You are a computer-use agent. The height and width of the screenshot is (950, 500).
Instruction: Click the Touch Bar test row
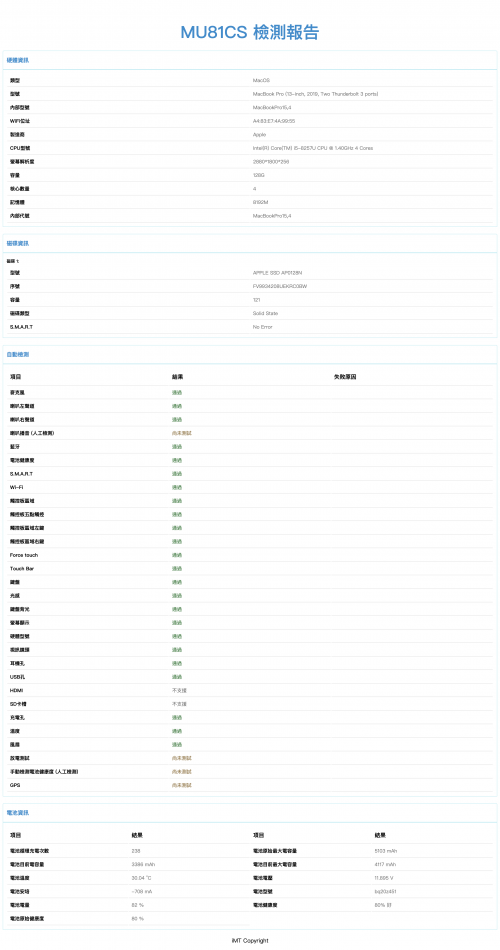[250, 568]
